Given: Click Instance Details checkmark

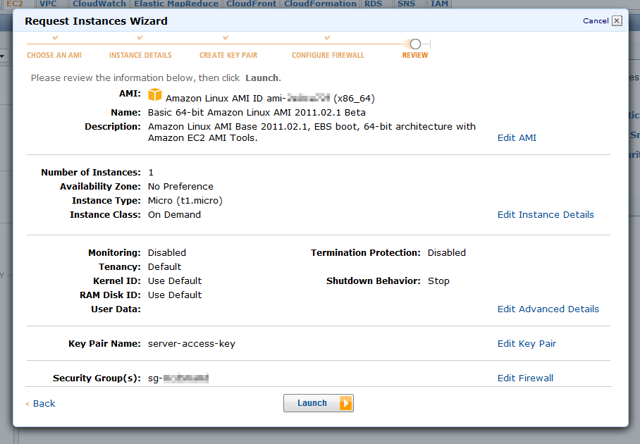Looking at the screenshot, I should pyautogui.click(x=140, y=38).
